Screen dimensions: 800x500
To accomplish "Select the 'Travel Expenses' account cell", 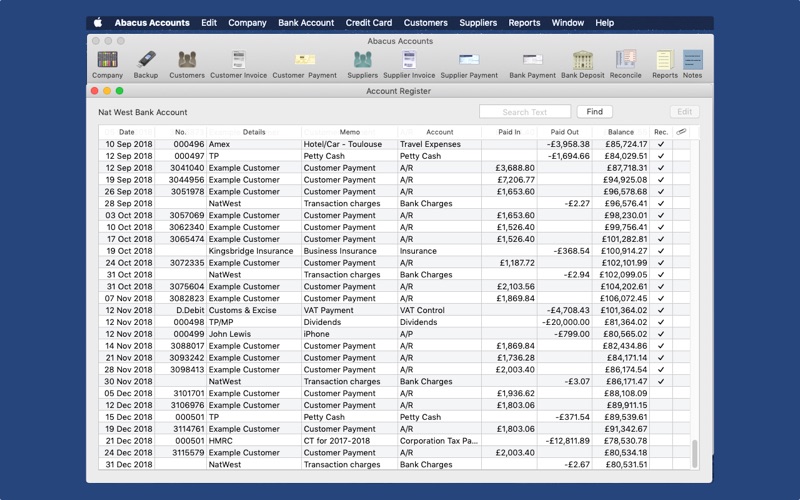I will tap(430, 144).
